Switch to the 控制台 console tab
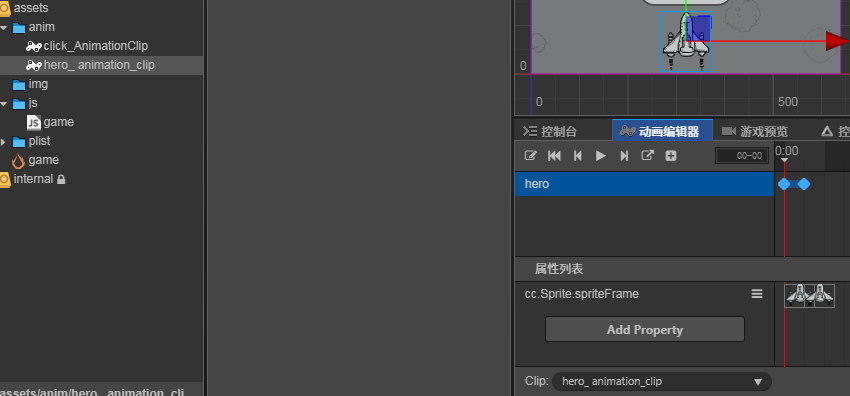This screenshot has height=396, width=850. coord(550,131)
